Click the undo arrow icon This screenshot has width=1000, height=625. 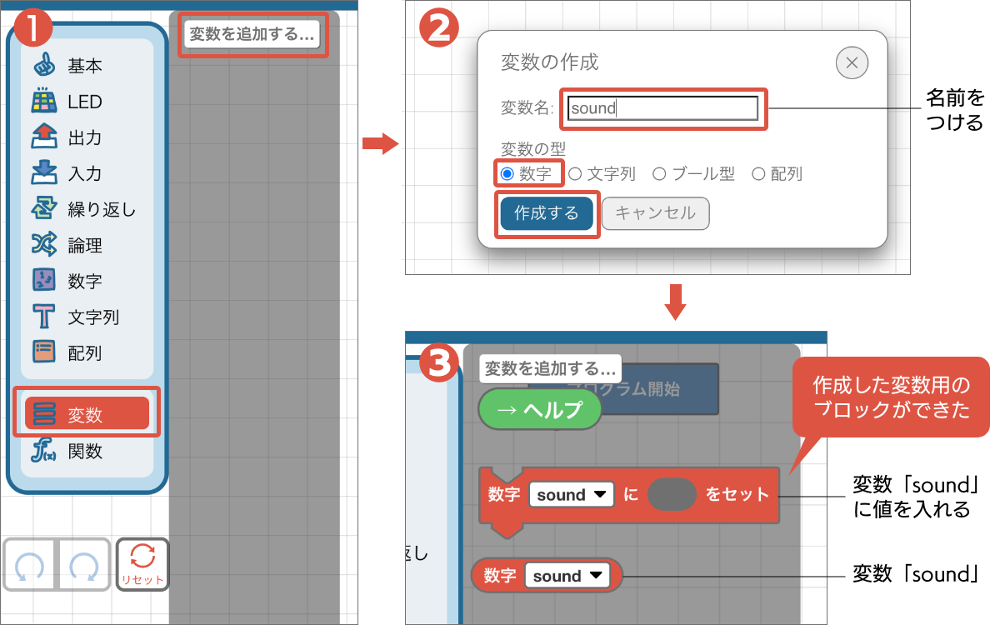[30, 565]
